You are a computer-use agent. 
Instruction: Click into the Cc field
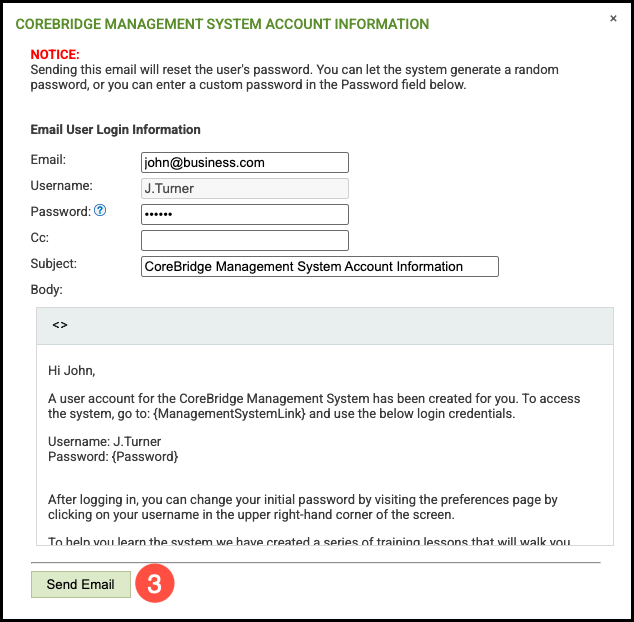(x=245, y=241)
